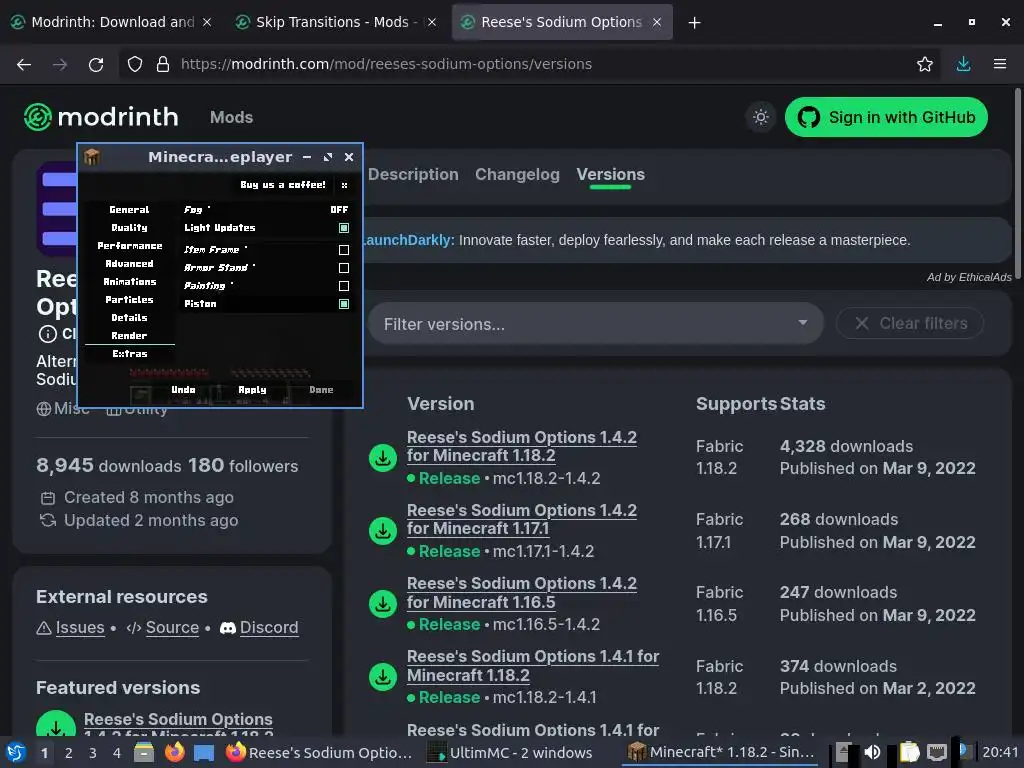Click the display monitor tray icon

click(x=936, y=752)
